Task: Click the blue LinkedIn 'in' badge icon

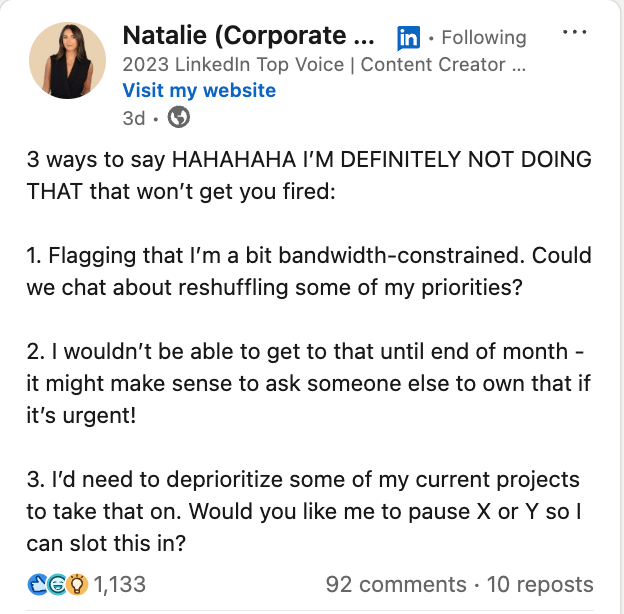Action: [408, 38]
